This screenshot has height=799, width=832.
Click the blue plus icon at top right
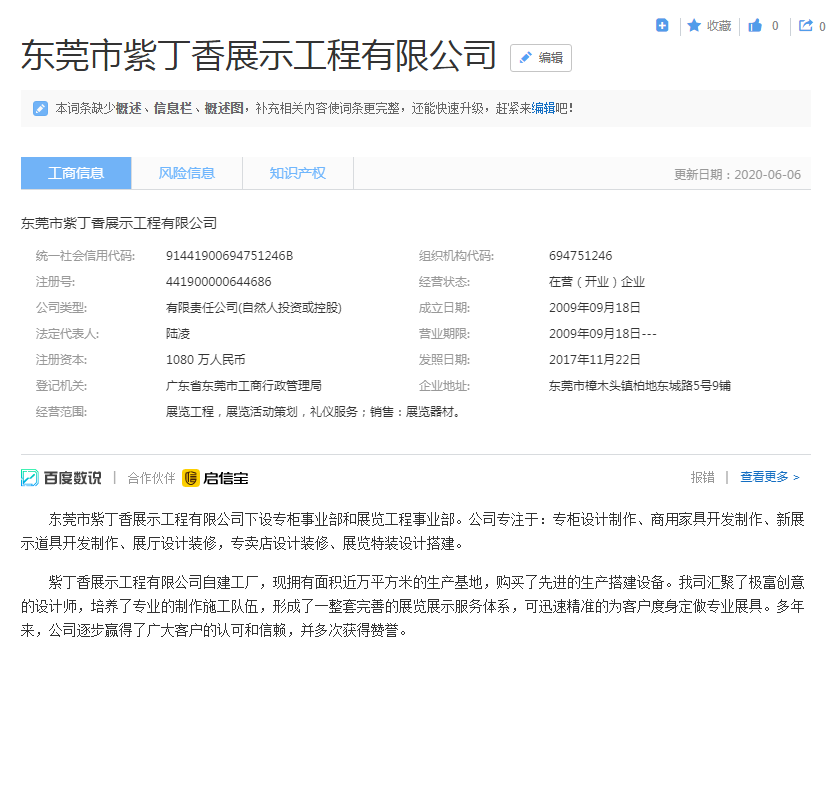click(x=662, y=26)
